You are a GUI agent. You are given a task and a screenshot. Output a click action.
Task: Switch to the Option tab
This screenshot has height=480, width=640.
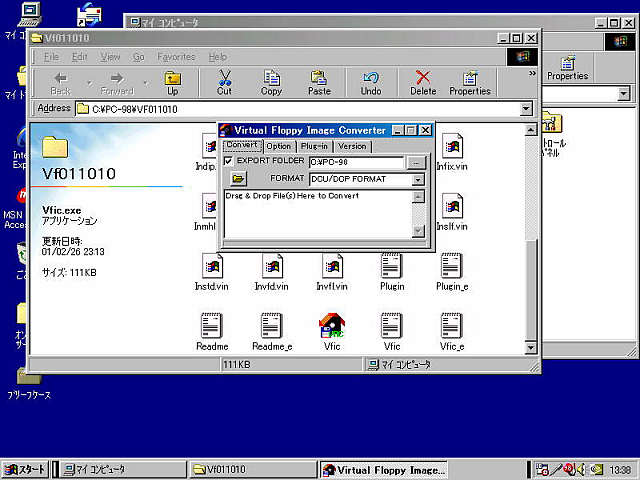(x=279, y=146)
